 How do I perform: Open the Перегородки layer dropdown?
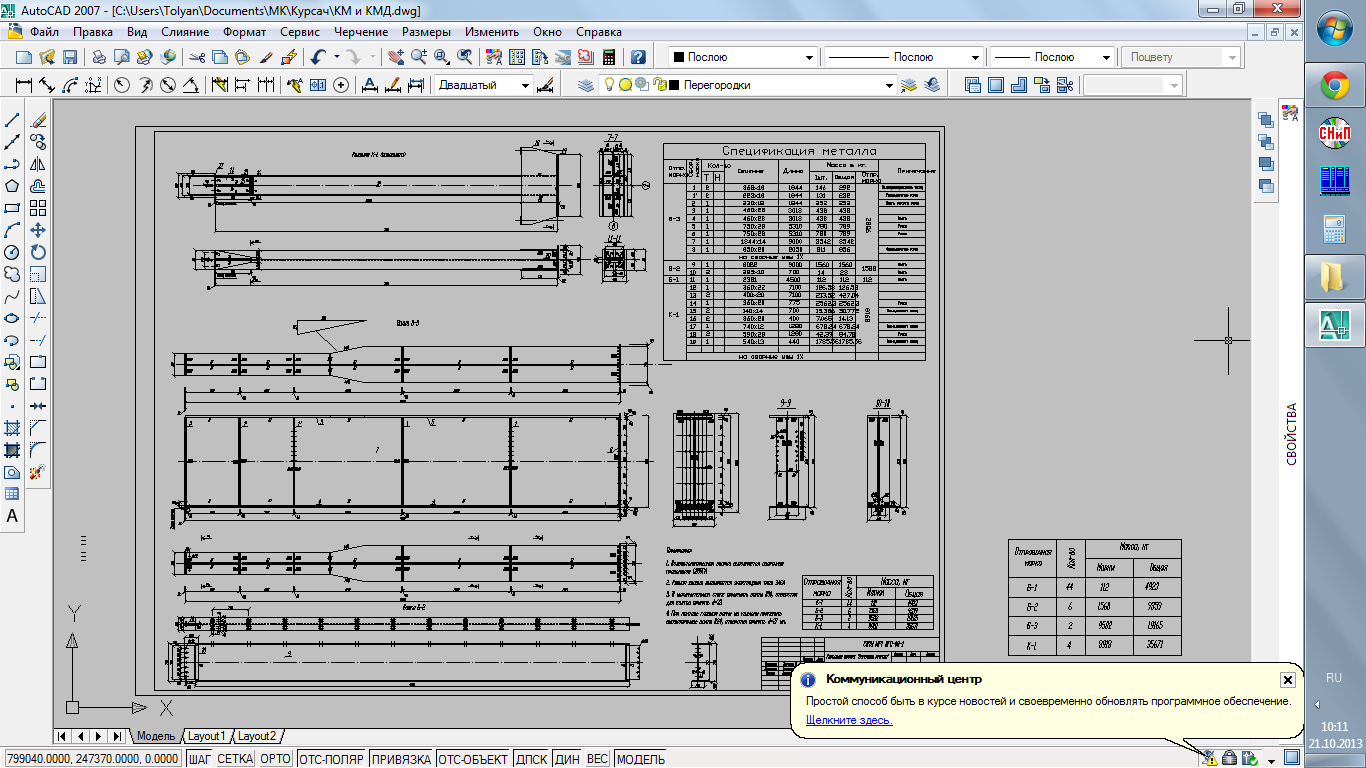point(889,85)
